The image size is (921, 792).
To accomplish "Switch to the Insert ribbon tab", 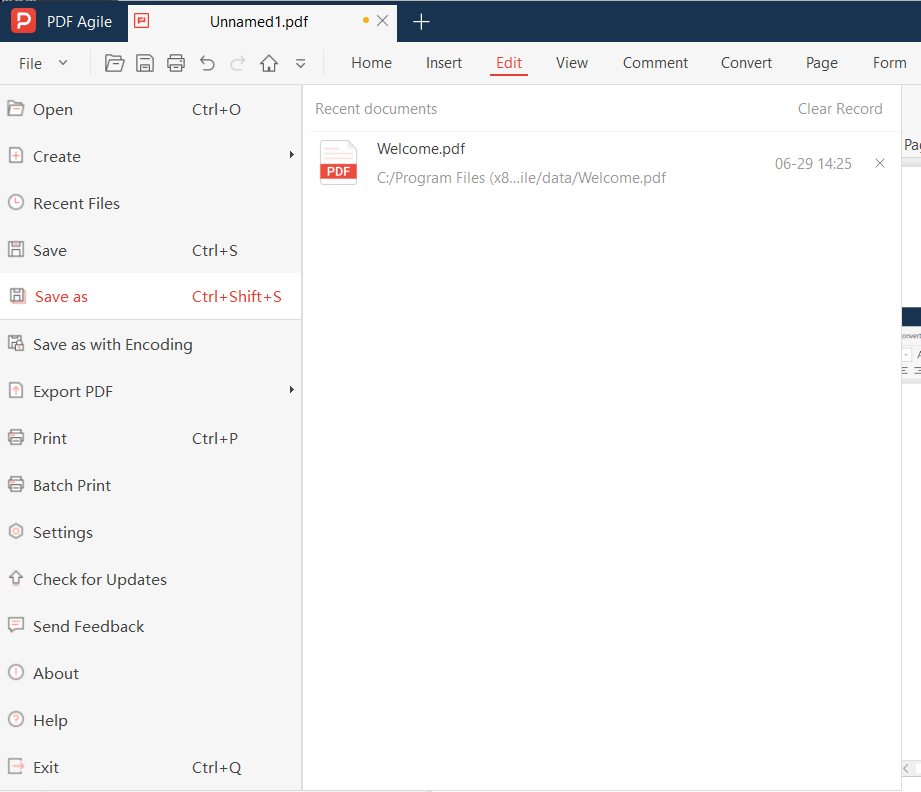I will 444,63.
